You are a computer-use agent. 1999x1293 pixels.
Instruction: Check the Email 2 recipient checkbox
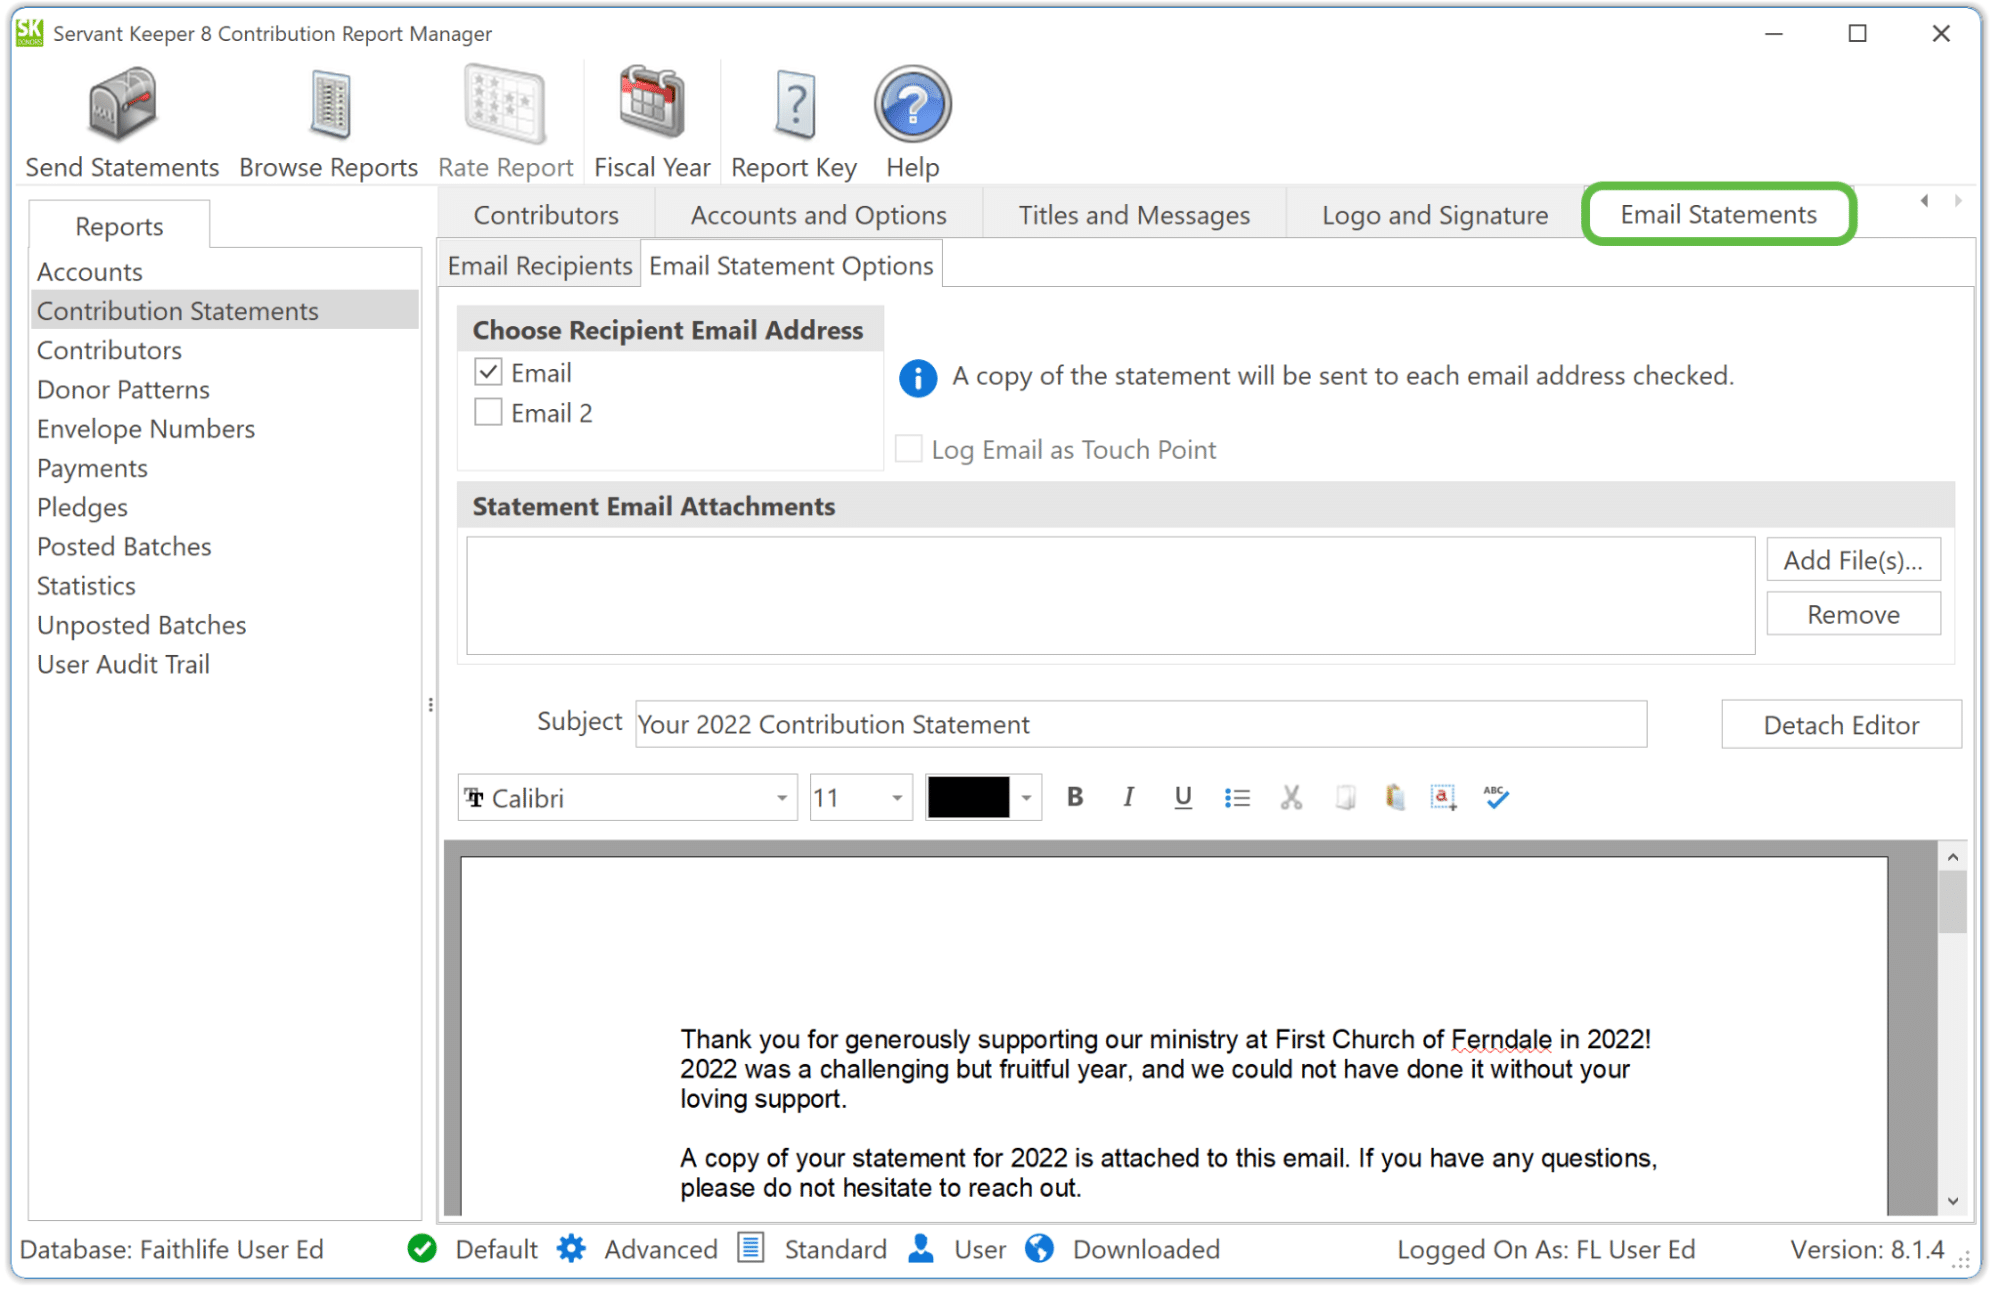click(x=487, y=411)
